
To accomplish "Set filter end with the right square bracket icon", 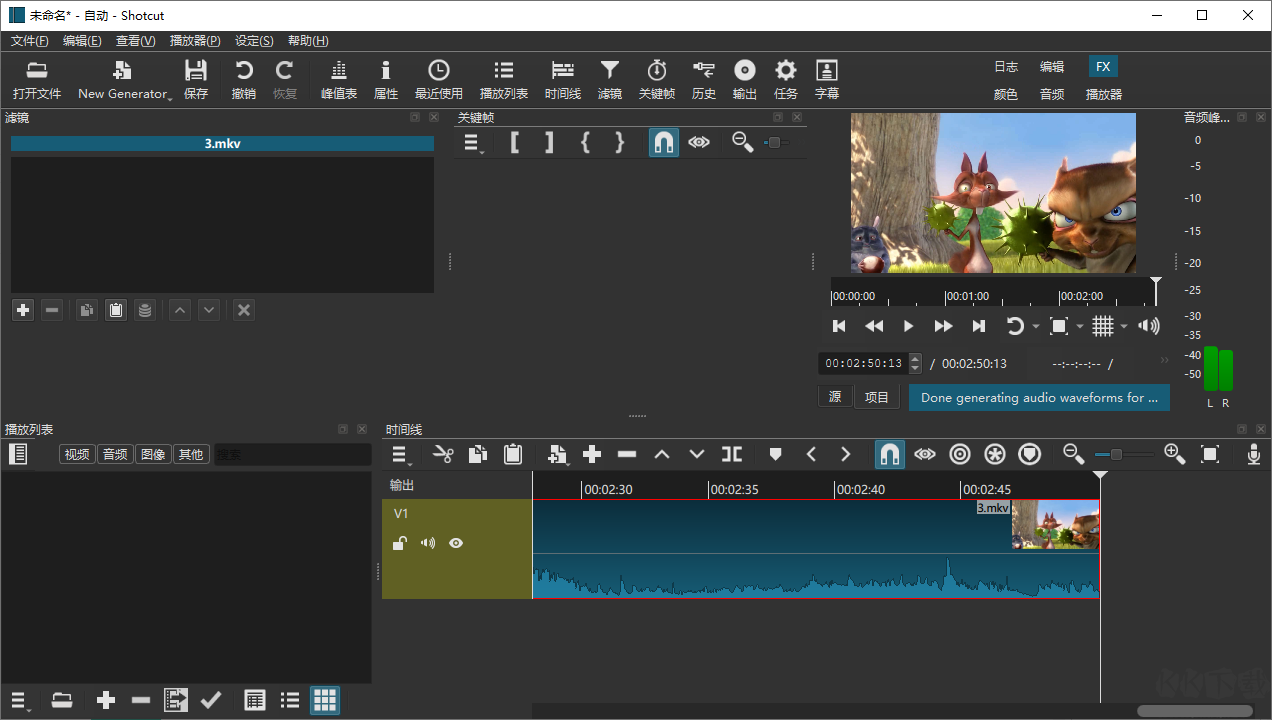I will point(549,142).
